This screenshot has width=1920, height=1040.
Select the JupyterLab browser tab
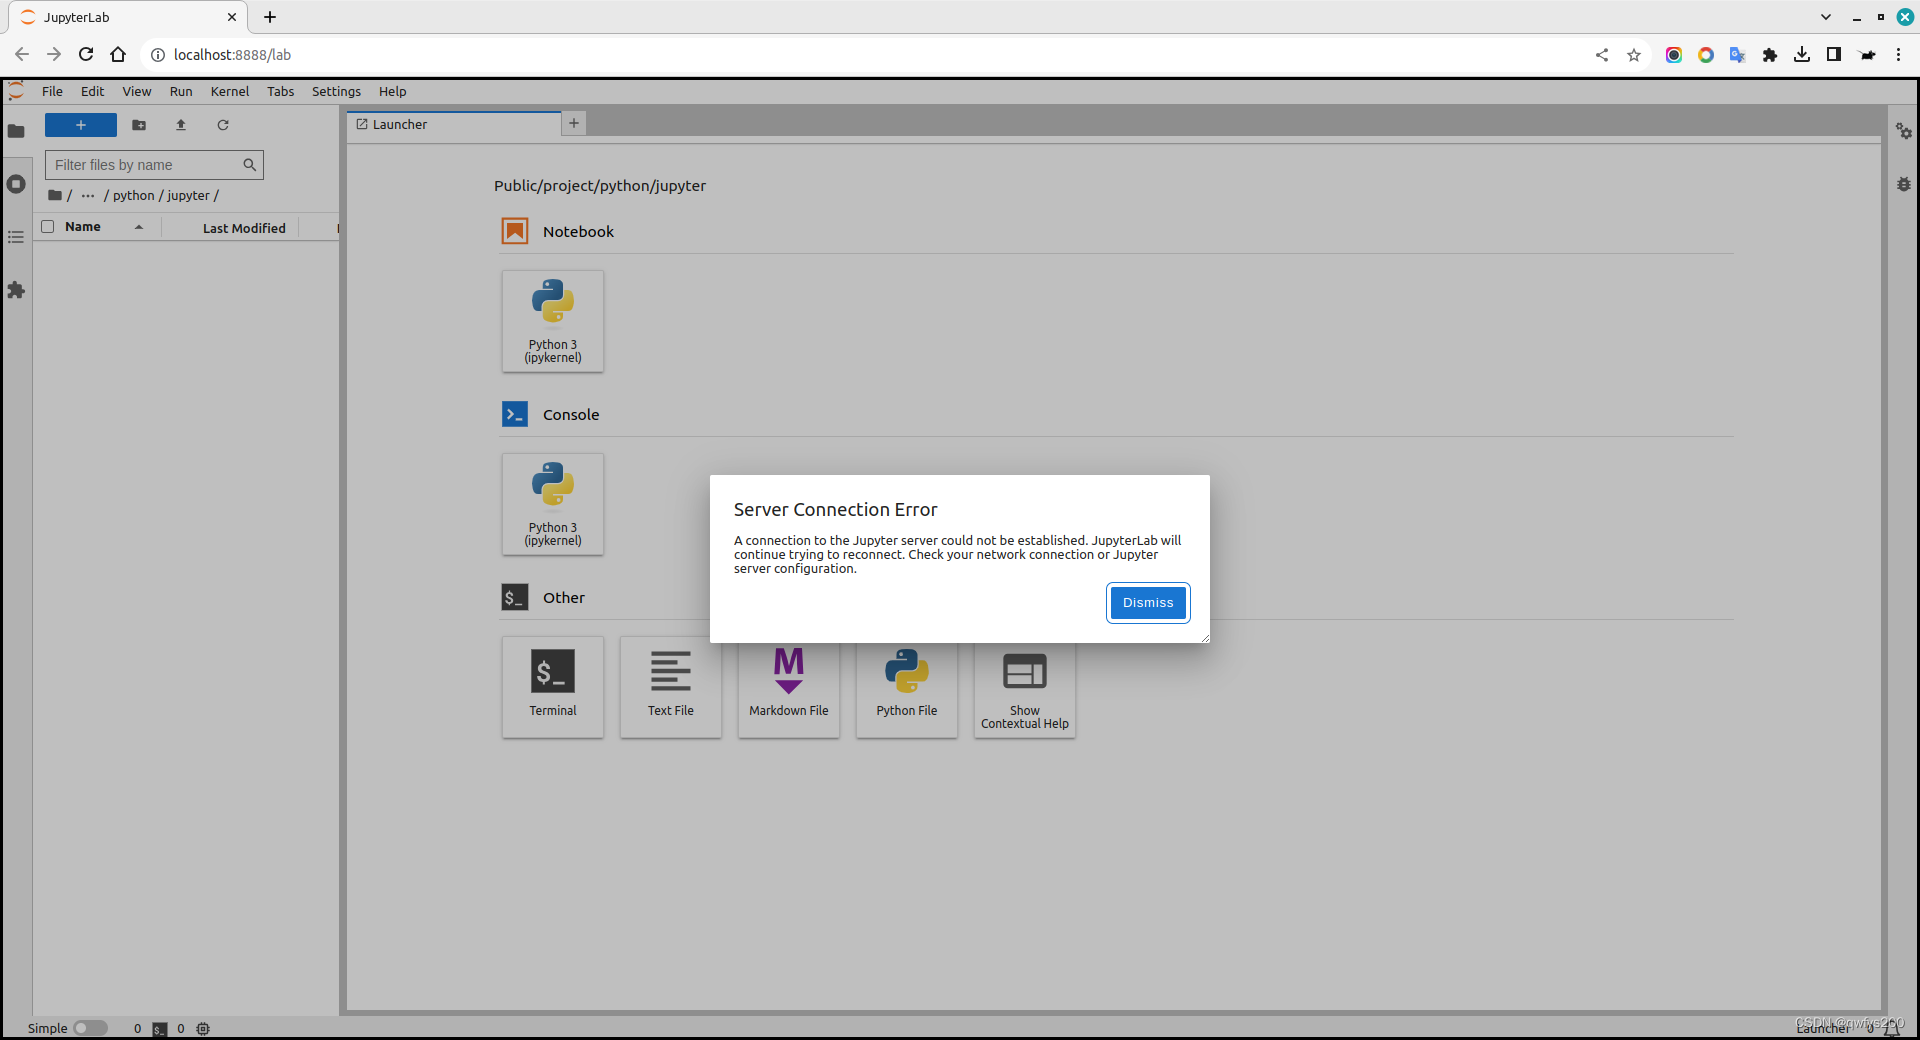pyautogui.click(x=128, y=17)
